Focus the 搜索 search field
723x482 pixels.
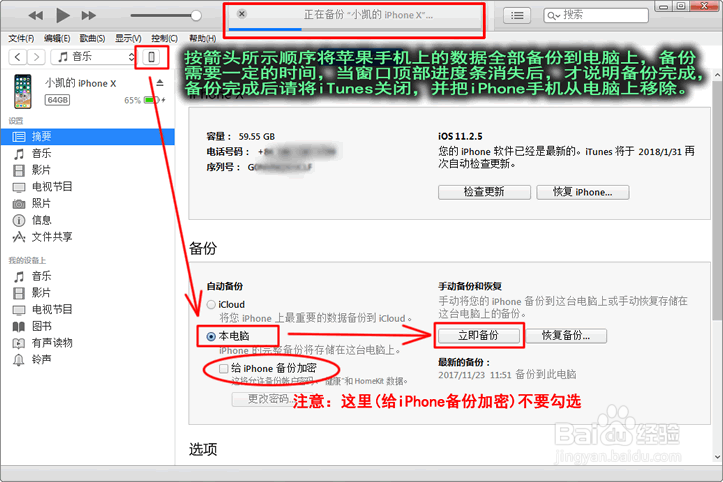coord(596,15)
